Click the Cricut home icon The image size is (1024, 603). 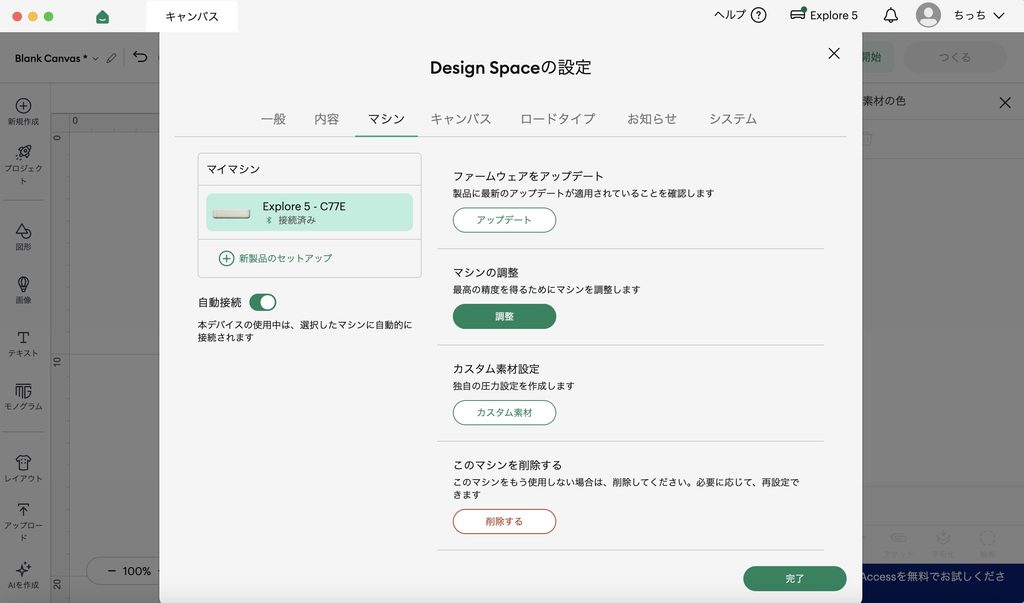pyautogui.click(x=103, y=16)
